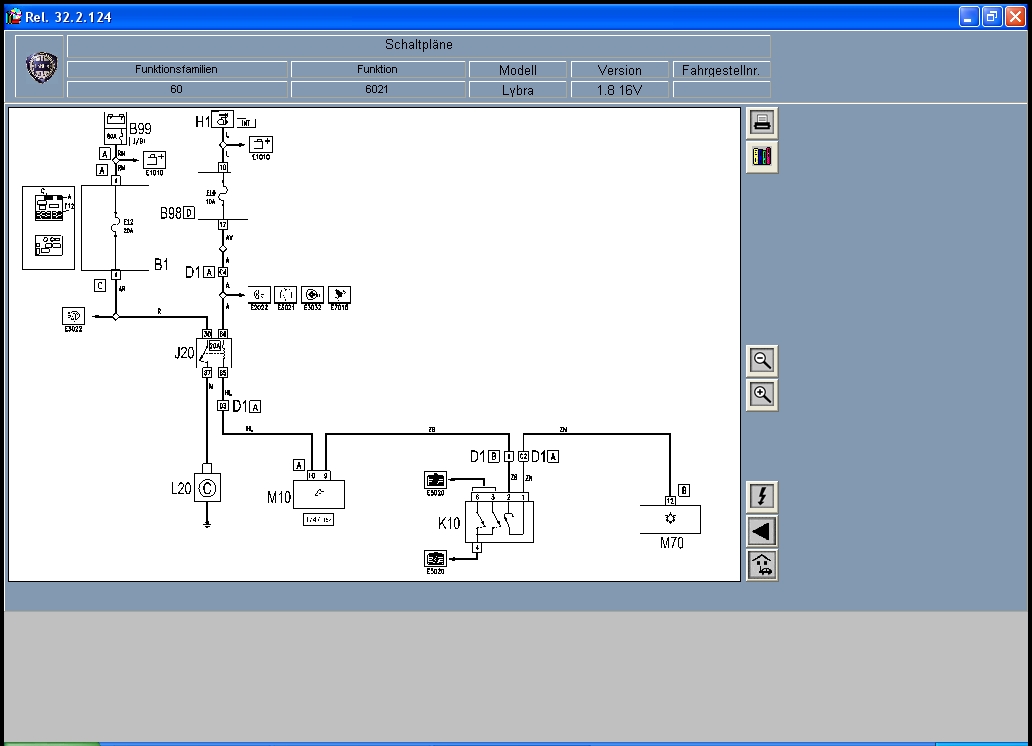Return home with the house-car icon

pos(761,566)
